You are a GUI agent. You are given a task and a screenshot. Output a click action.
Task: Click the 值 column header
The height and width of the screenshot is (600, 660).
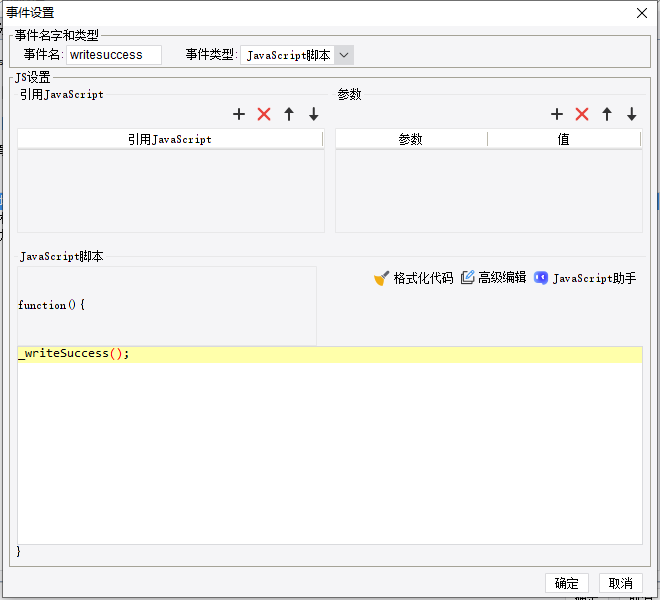tap(564, 139)
